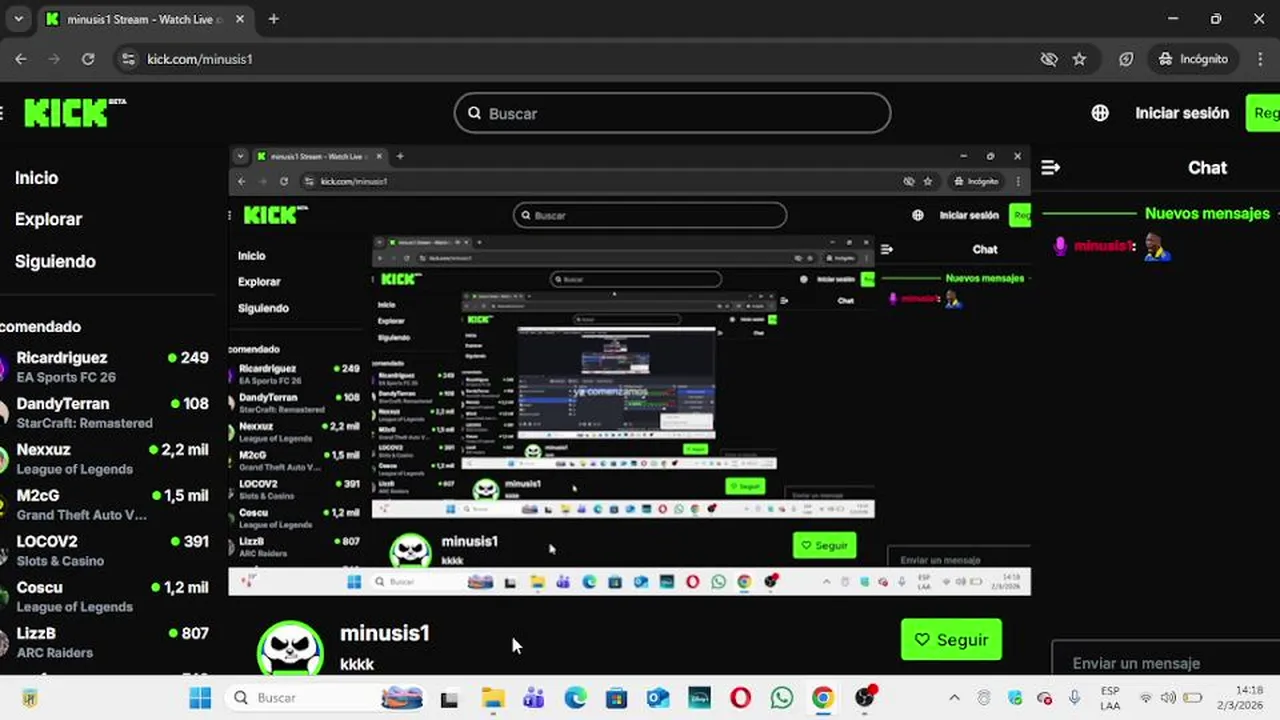Screen dimensions: 1280x720
Task: Open the Windows Start menu
Action: click(200, 698)
